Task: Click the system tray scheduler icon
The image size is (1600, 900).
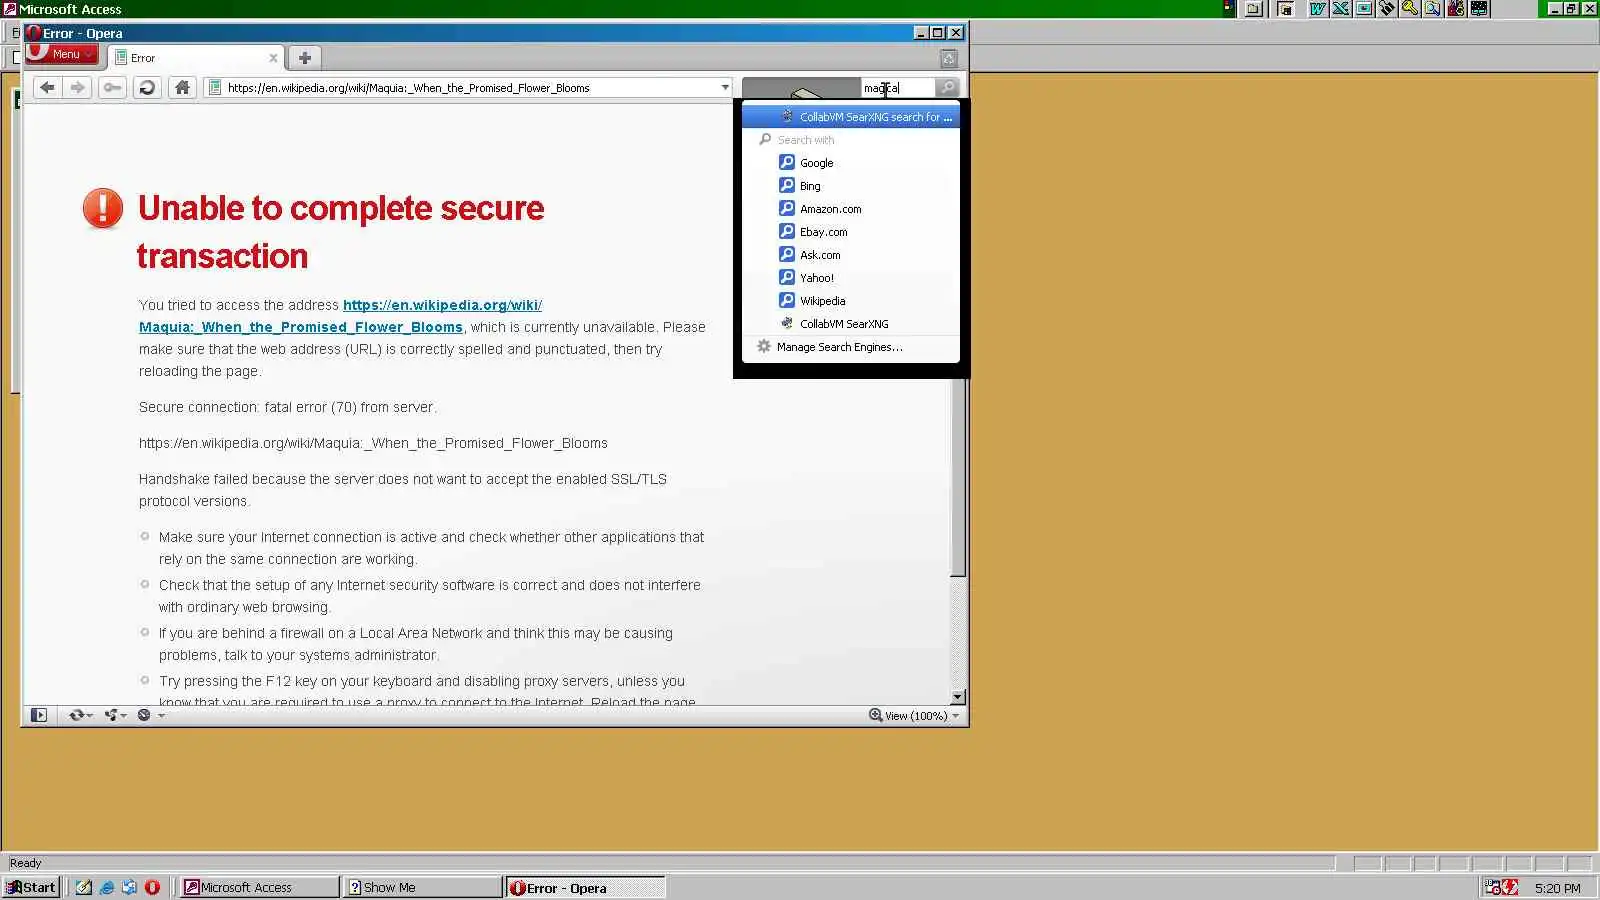Action: point(1493,887)
